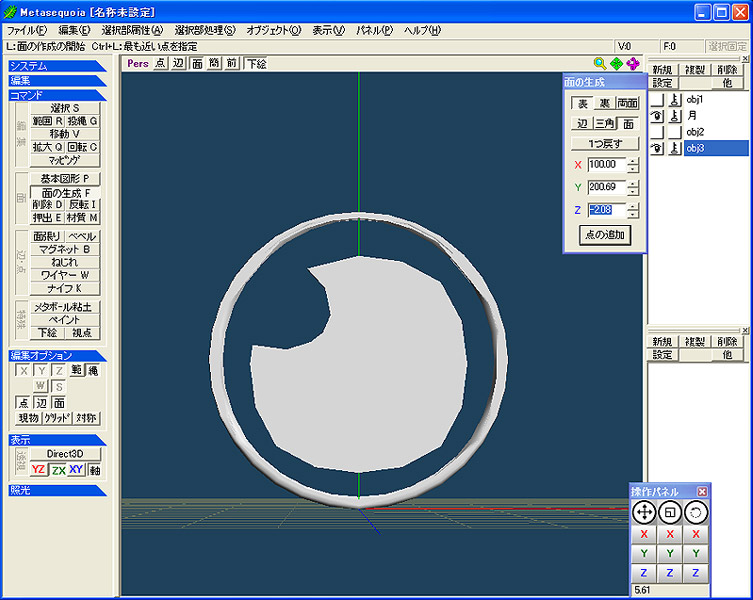Image resolution: width=753 pixels, height=600 pixels.
Task: Toggle 点 display in viewport header
Action: coord(160,63)
